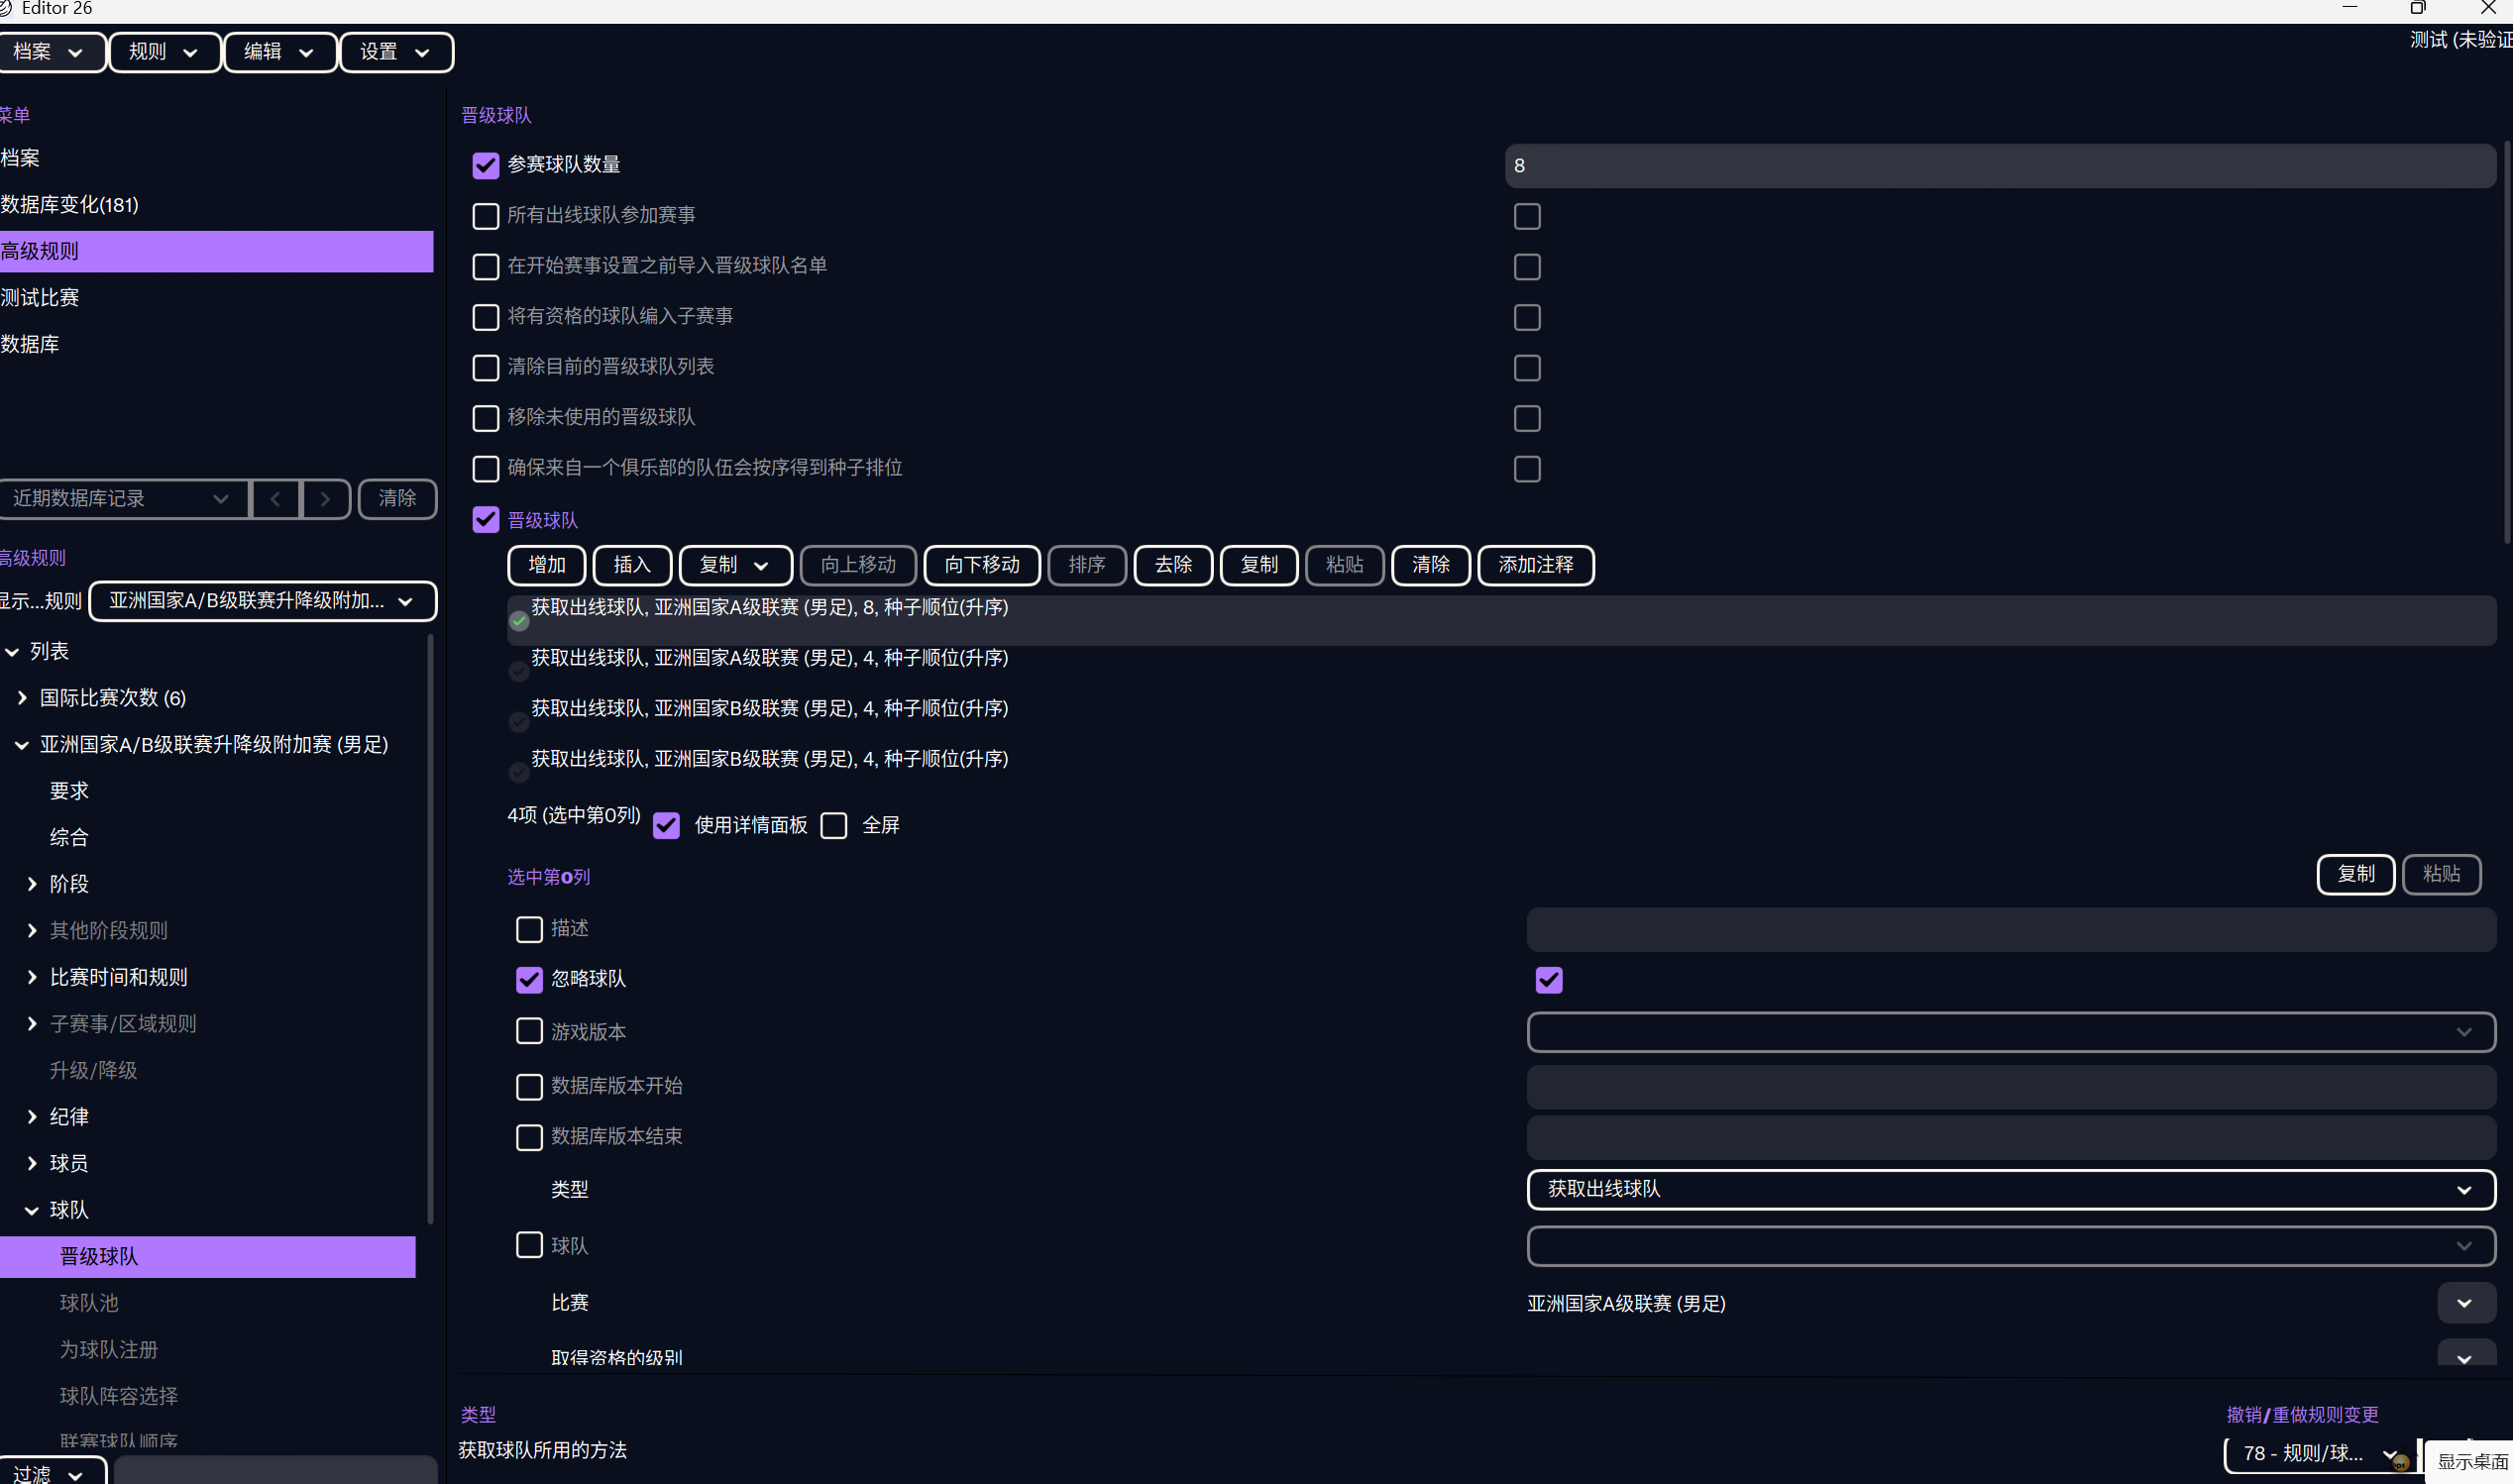2513x1484 pixels.
Task: Tick the 球队 checkbox in detail panel
Action: click(529, 1245)
